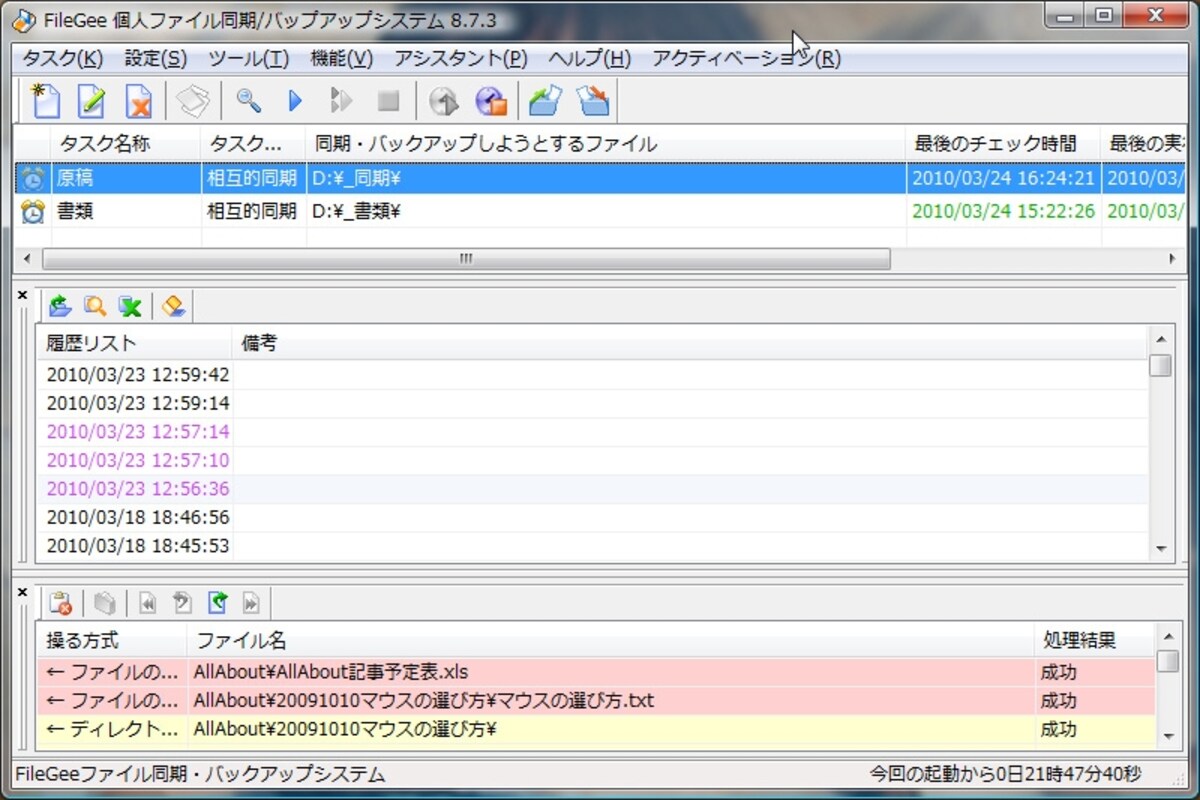Image resolution: width=1200 pixels, height=800 pixels.
Task: Click the delete task icon
Action: pyautogui.click(x=138, y=101)
